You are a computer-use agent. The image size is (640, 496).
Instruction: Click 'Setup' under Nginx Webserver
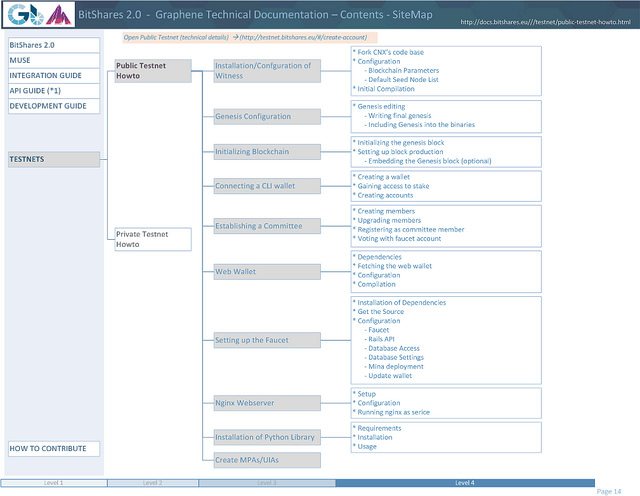(x=367, y=394)
